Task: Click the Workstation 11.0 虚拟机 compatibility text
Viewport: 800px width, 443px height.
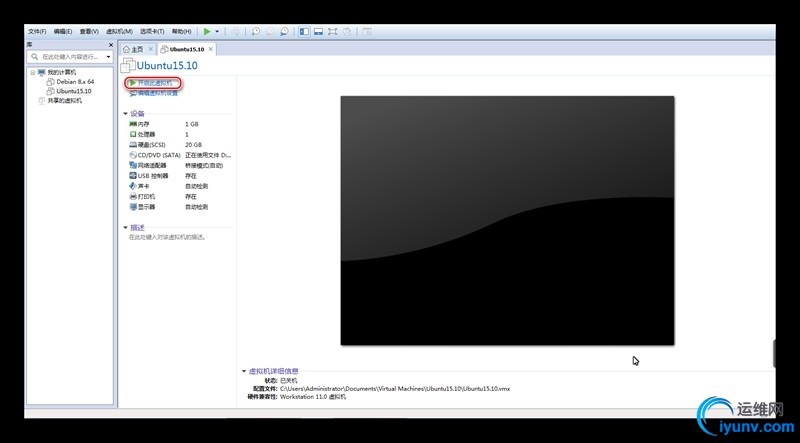Action: (313, 397)
